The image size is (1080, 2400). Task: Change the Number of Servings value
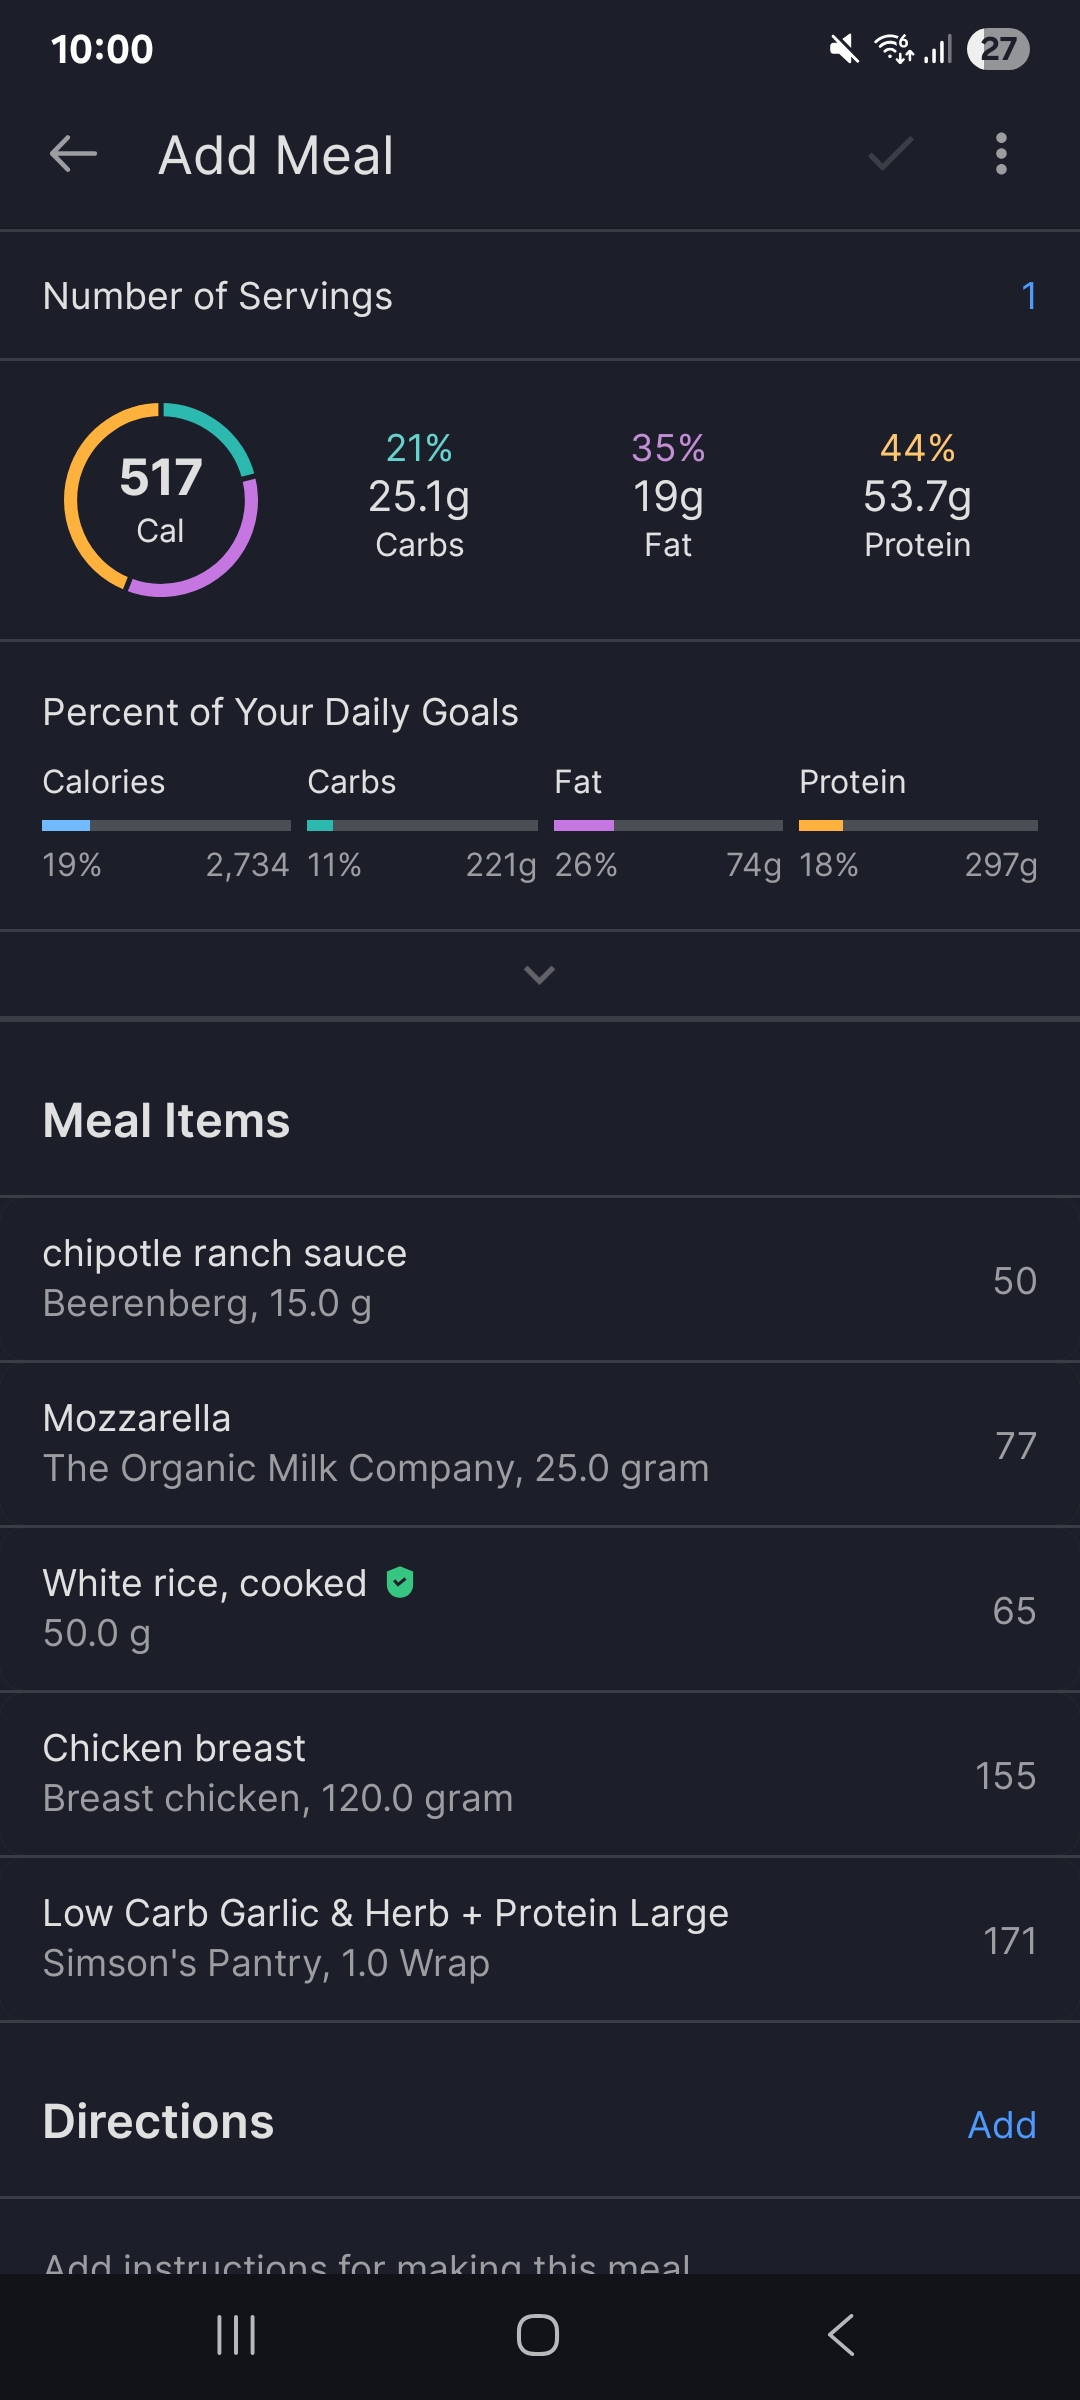coord(1028,296)
